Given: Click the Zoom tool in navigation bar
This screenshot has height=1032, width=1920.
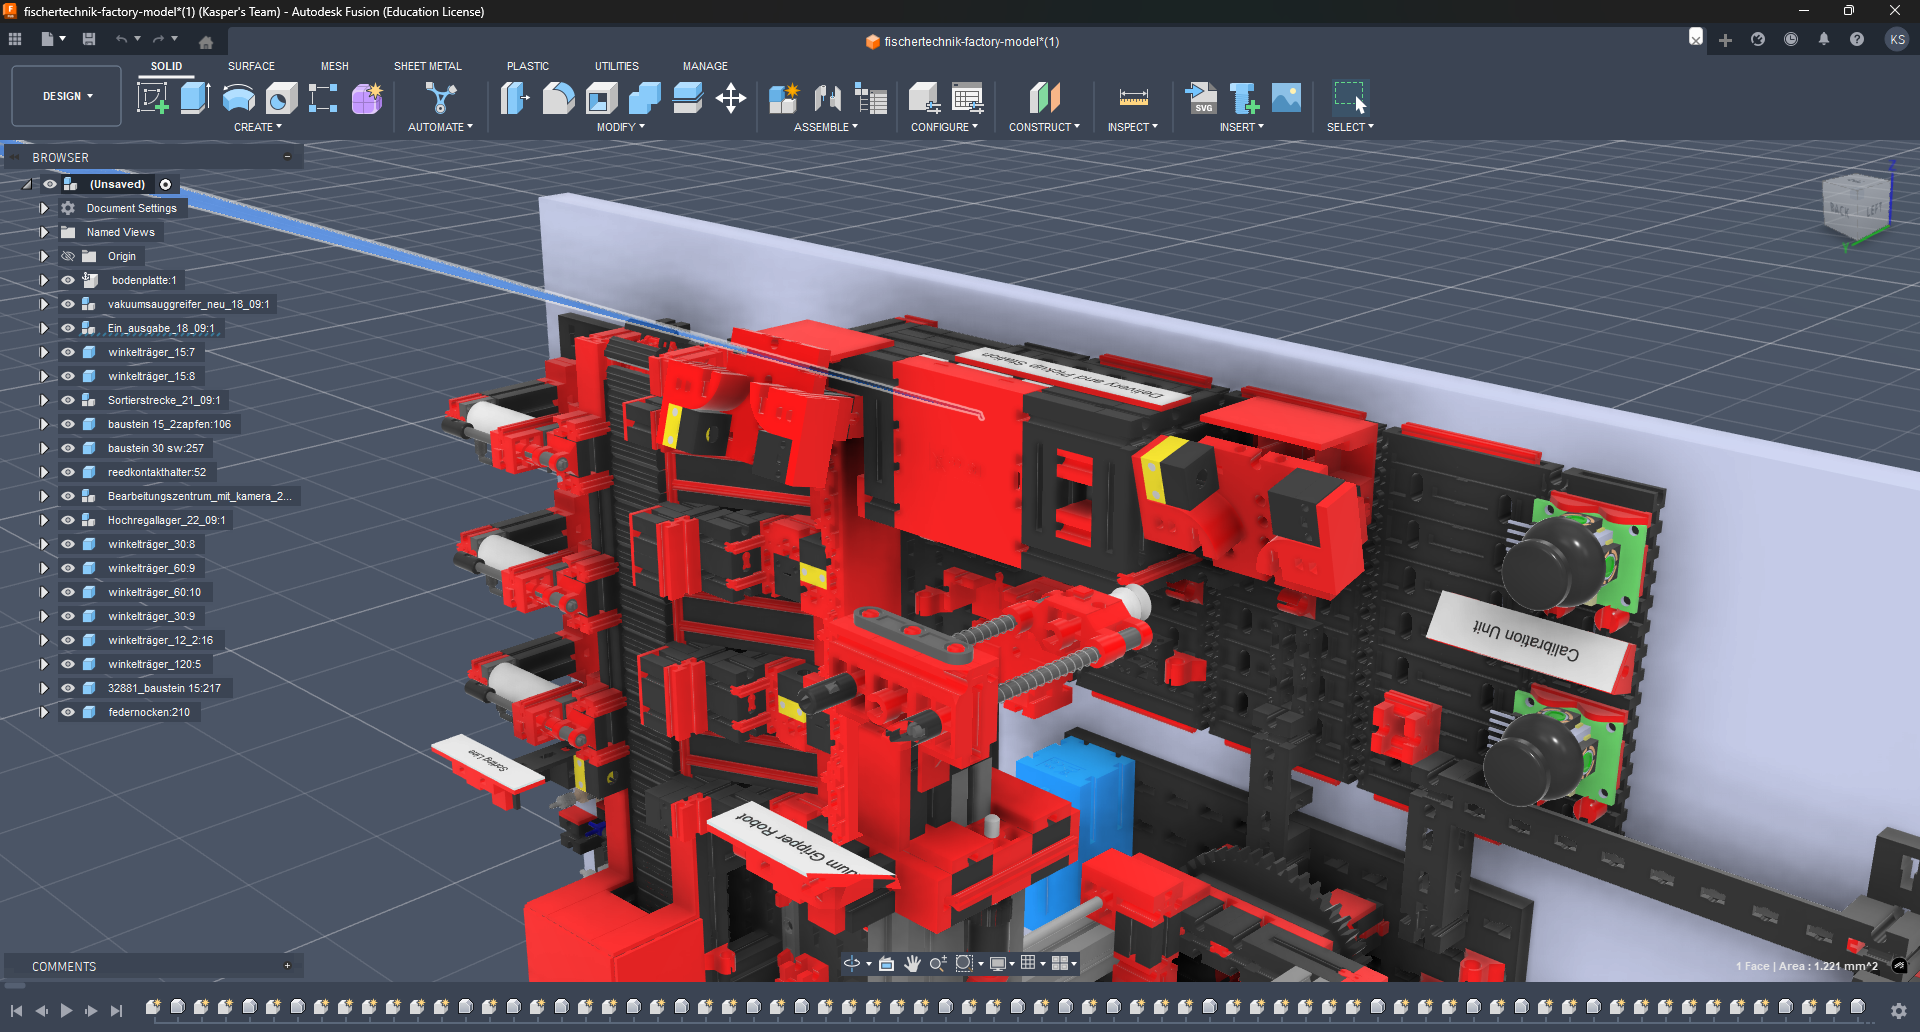Looking at the screenshot, I should tap(937, 963).
